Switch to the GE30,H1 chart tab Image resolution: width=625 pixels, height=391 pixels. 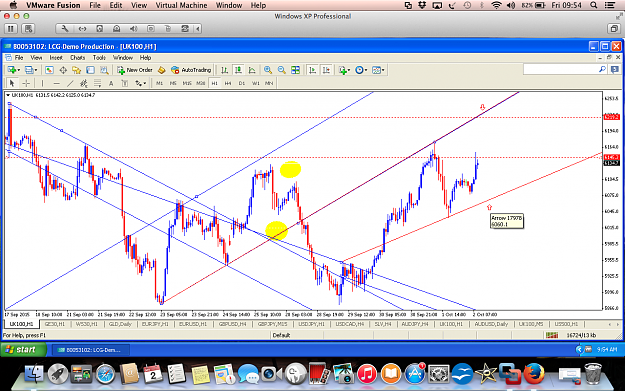54,324
